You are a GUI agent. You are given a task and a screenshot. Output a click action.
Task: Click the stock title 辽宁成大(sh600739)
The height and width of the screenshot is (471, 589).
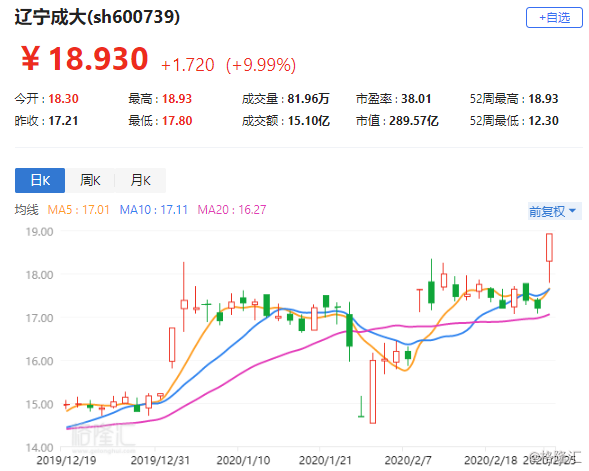(97, 17)
